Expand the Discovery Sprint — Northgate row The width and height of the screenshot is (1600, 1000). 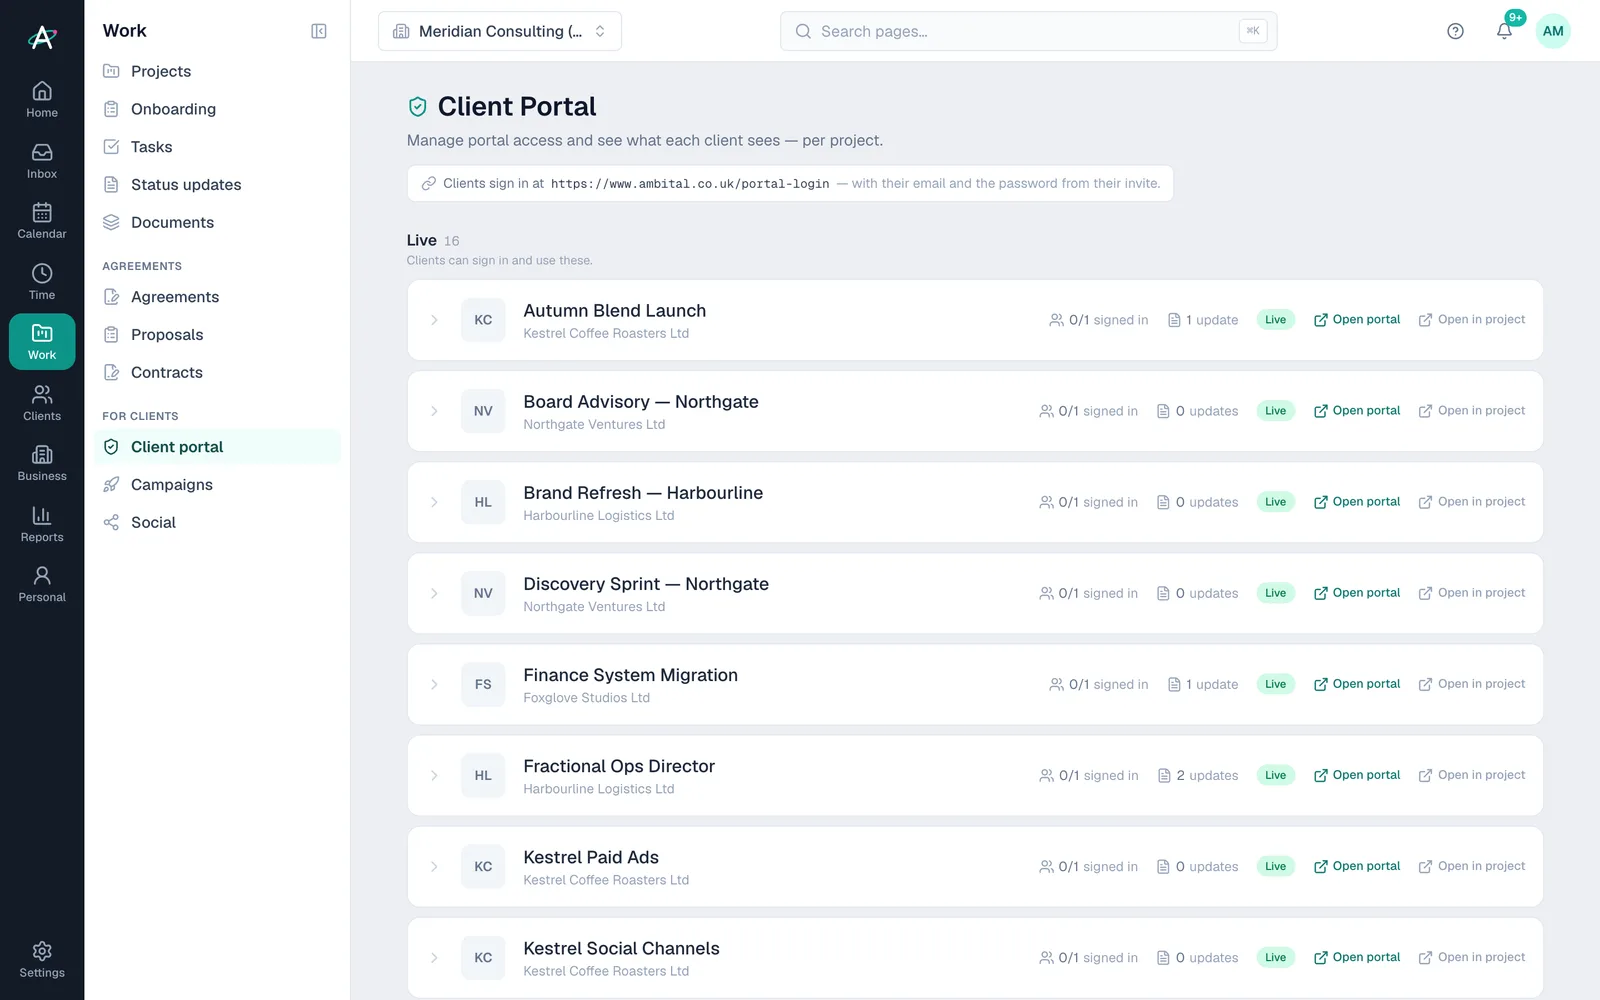pos(434,593)
